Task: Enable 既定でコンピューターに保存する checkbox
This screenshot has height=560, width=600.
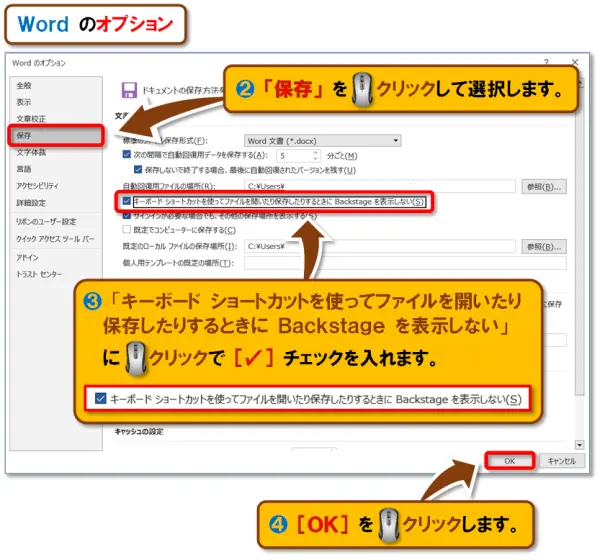Action: [127, 230]
